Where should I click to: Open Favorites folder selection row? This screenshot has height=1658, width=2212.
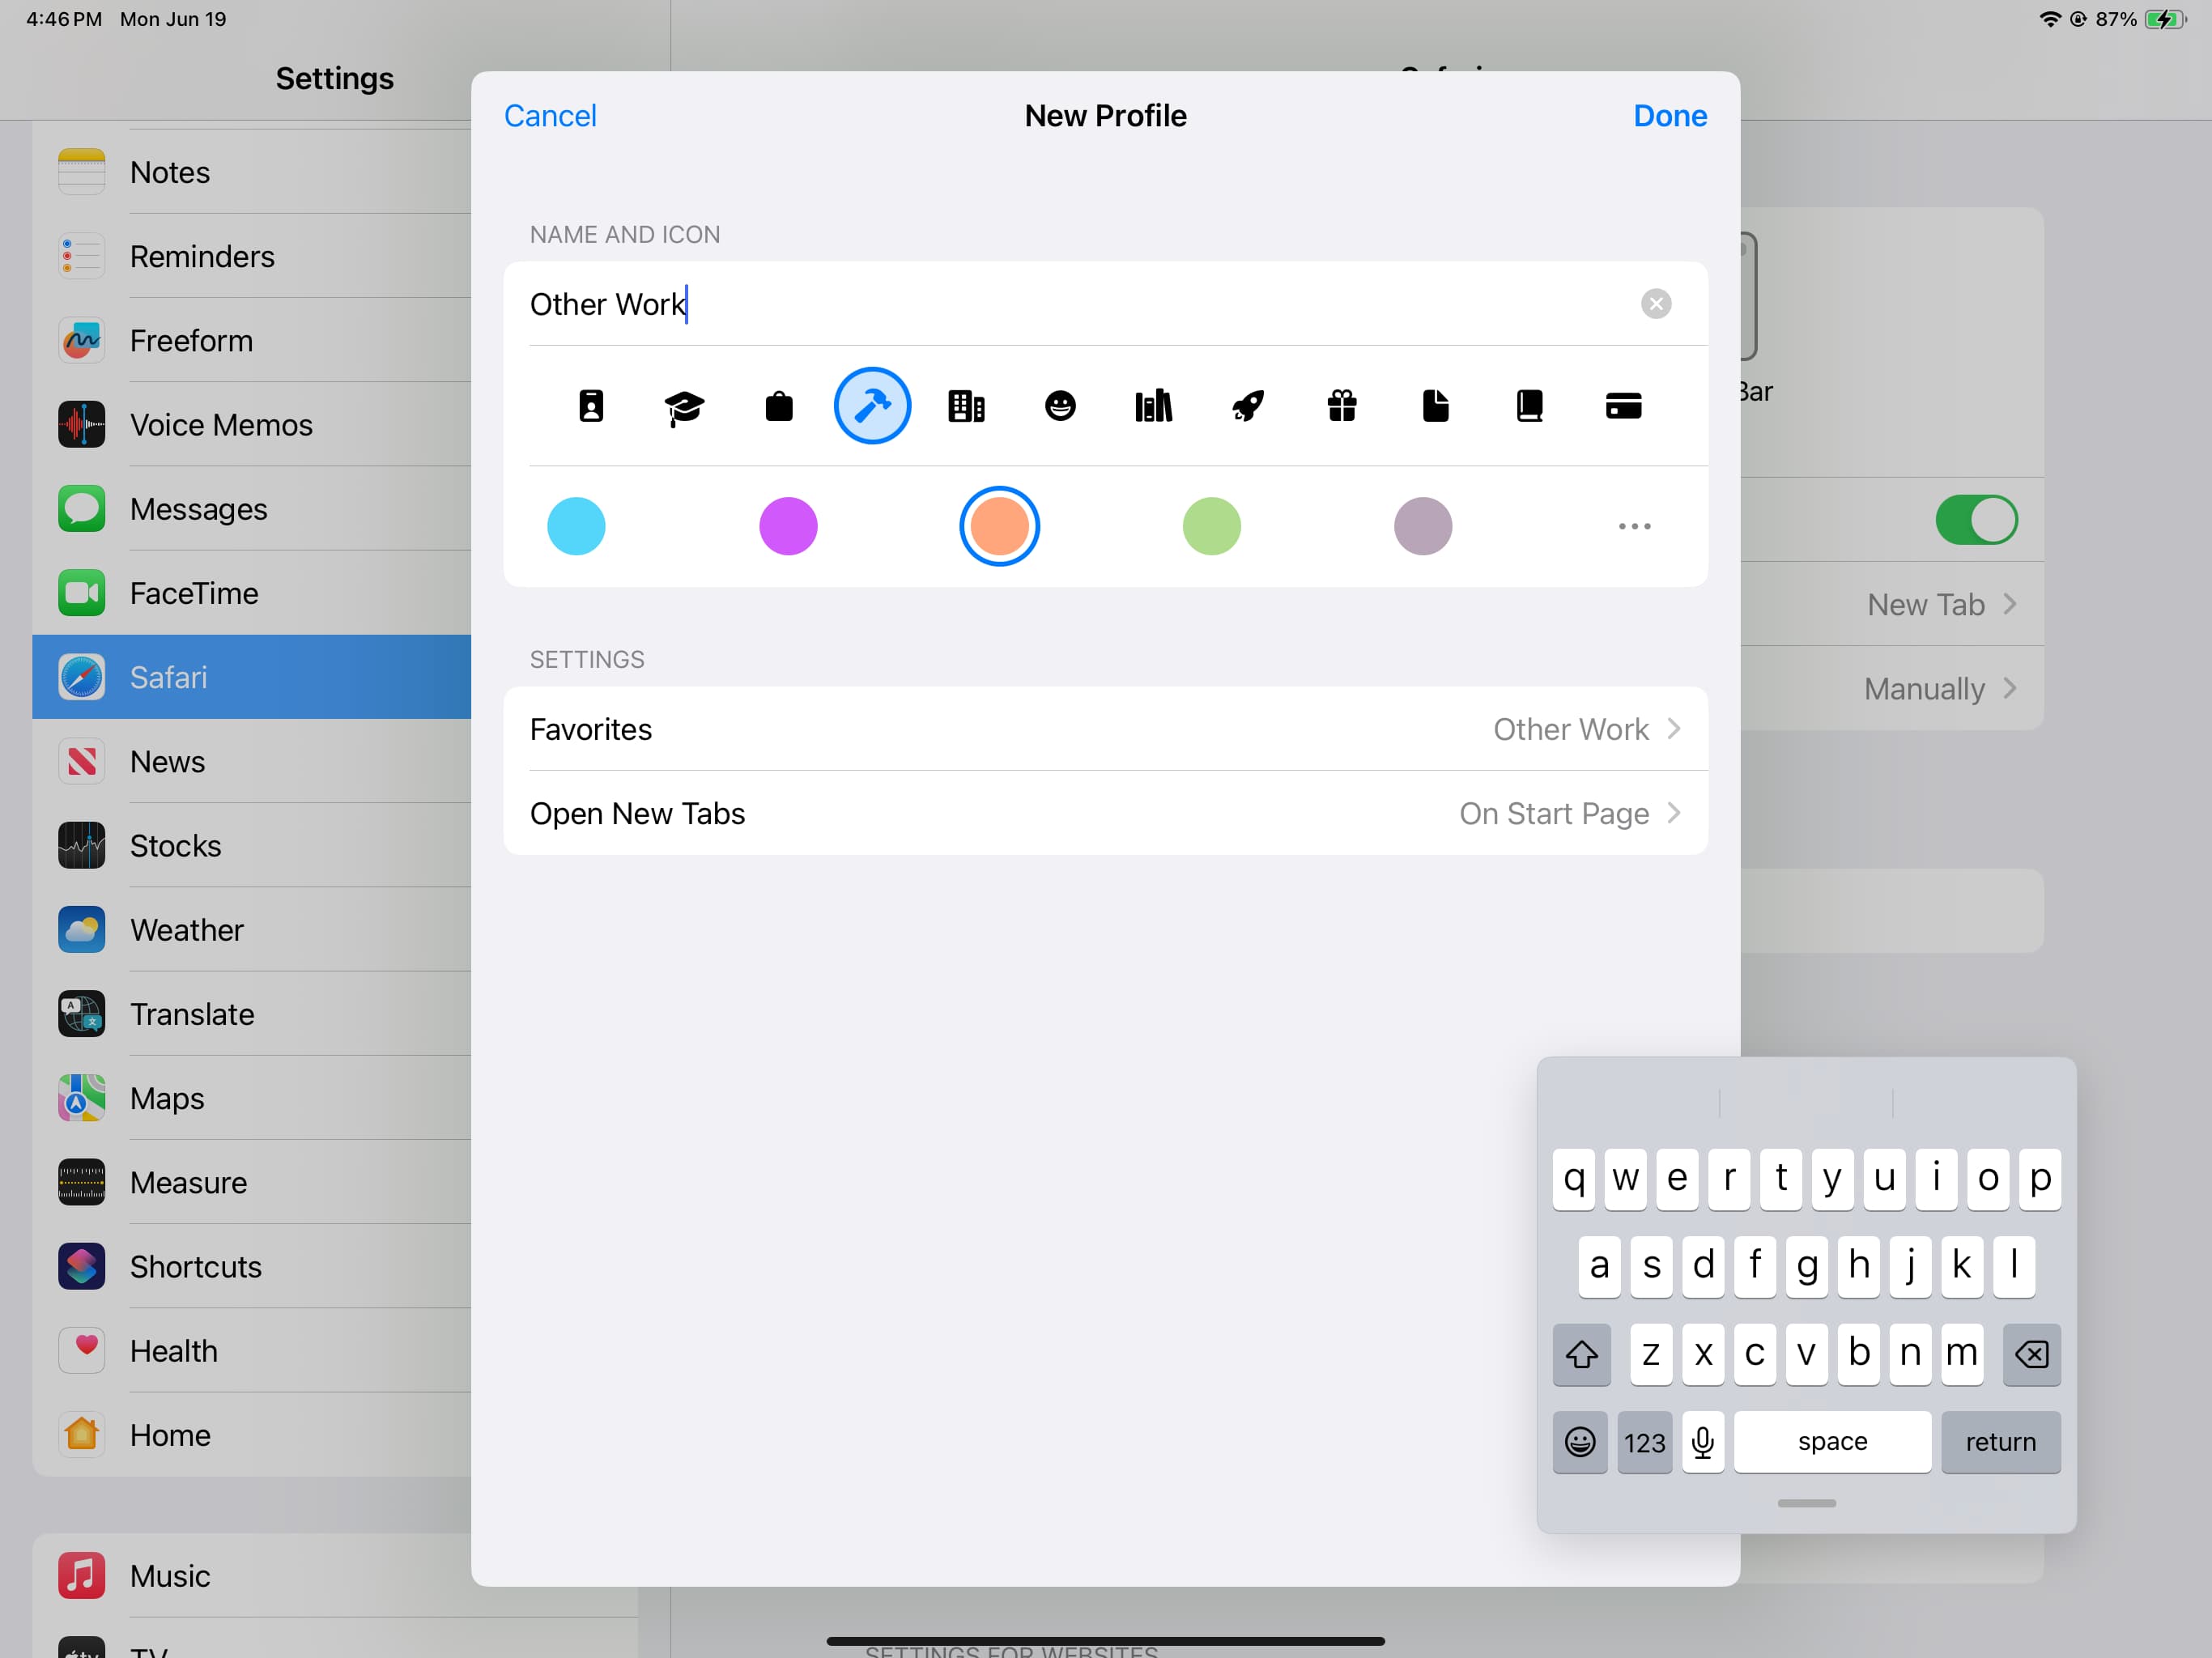1105,729
